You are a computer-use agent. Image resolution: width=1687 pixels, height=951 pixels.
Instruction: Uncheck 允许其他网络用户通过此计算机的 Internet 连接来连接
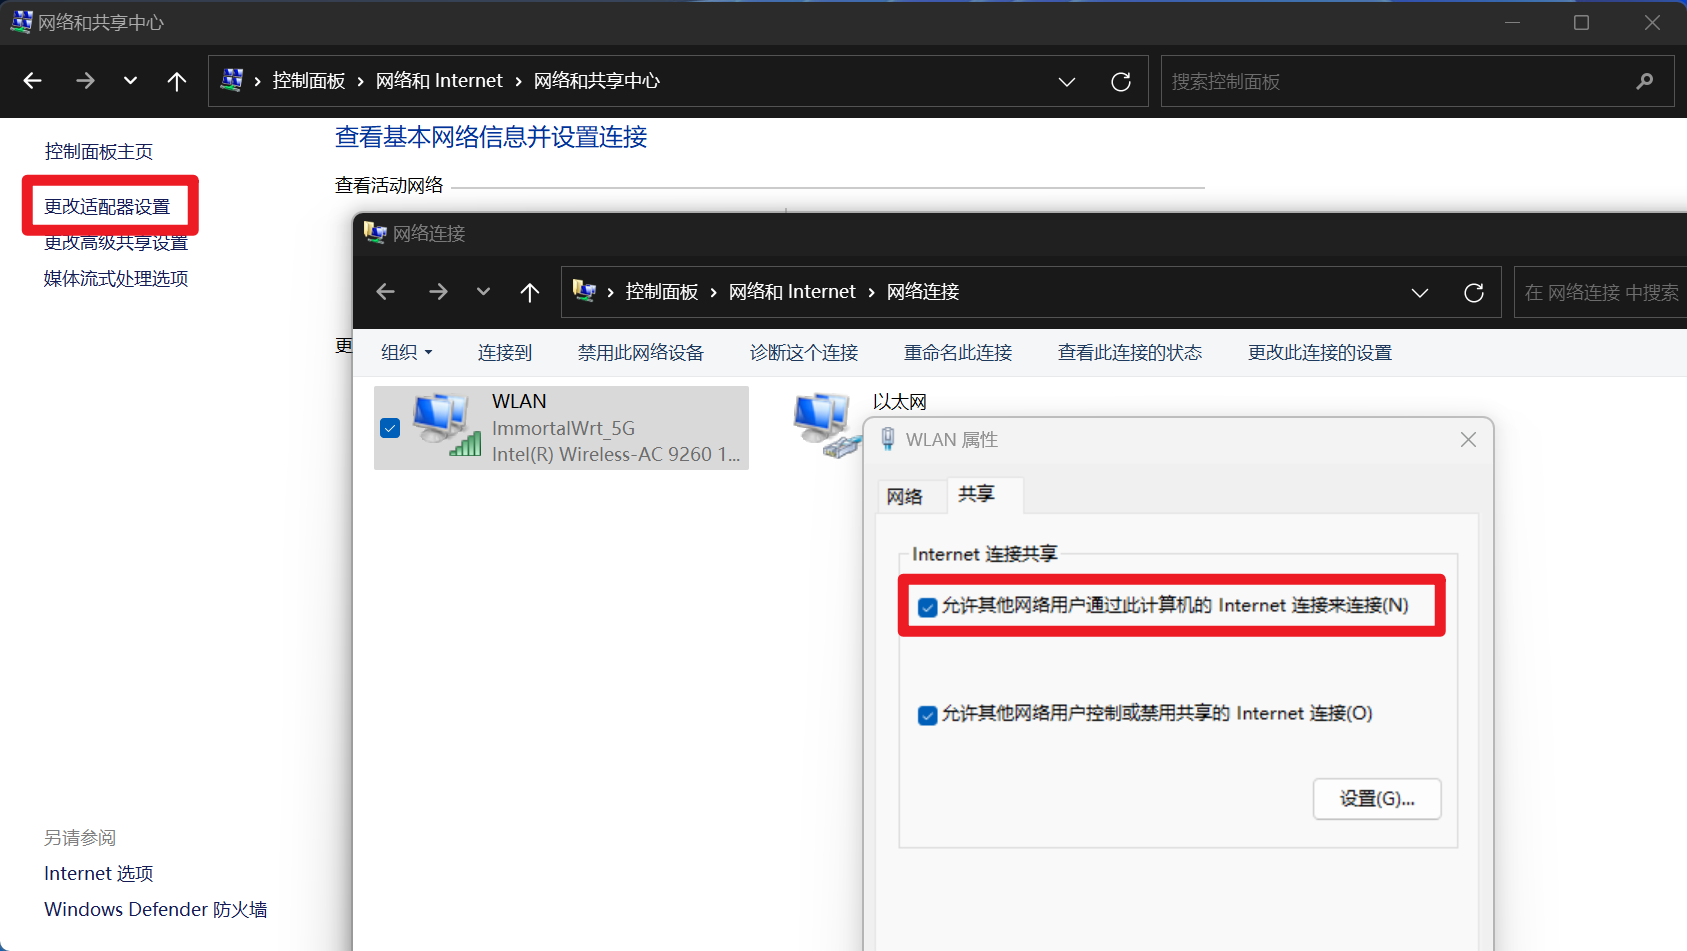point(926,606)
